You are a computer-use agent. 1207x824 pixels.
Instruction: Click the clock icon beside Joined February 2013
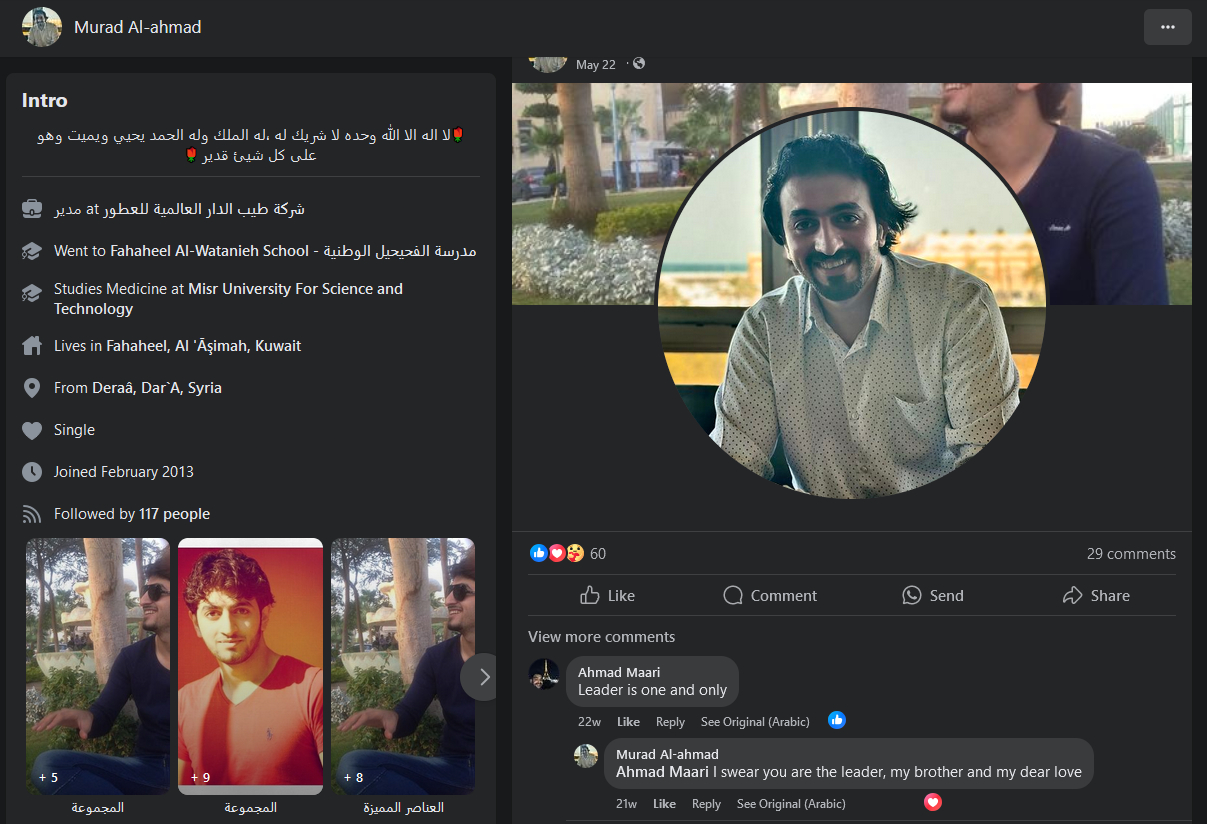click(32, 472)
